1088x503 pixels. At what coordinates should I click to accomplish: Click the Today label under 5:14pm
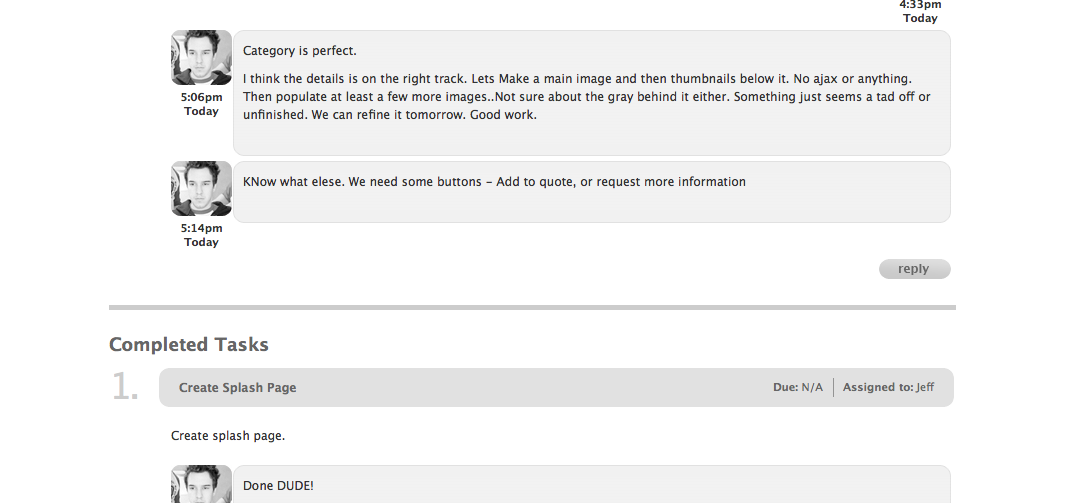coord(201,242)
